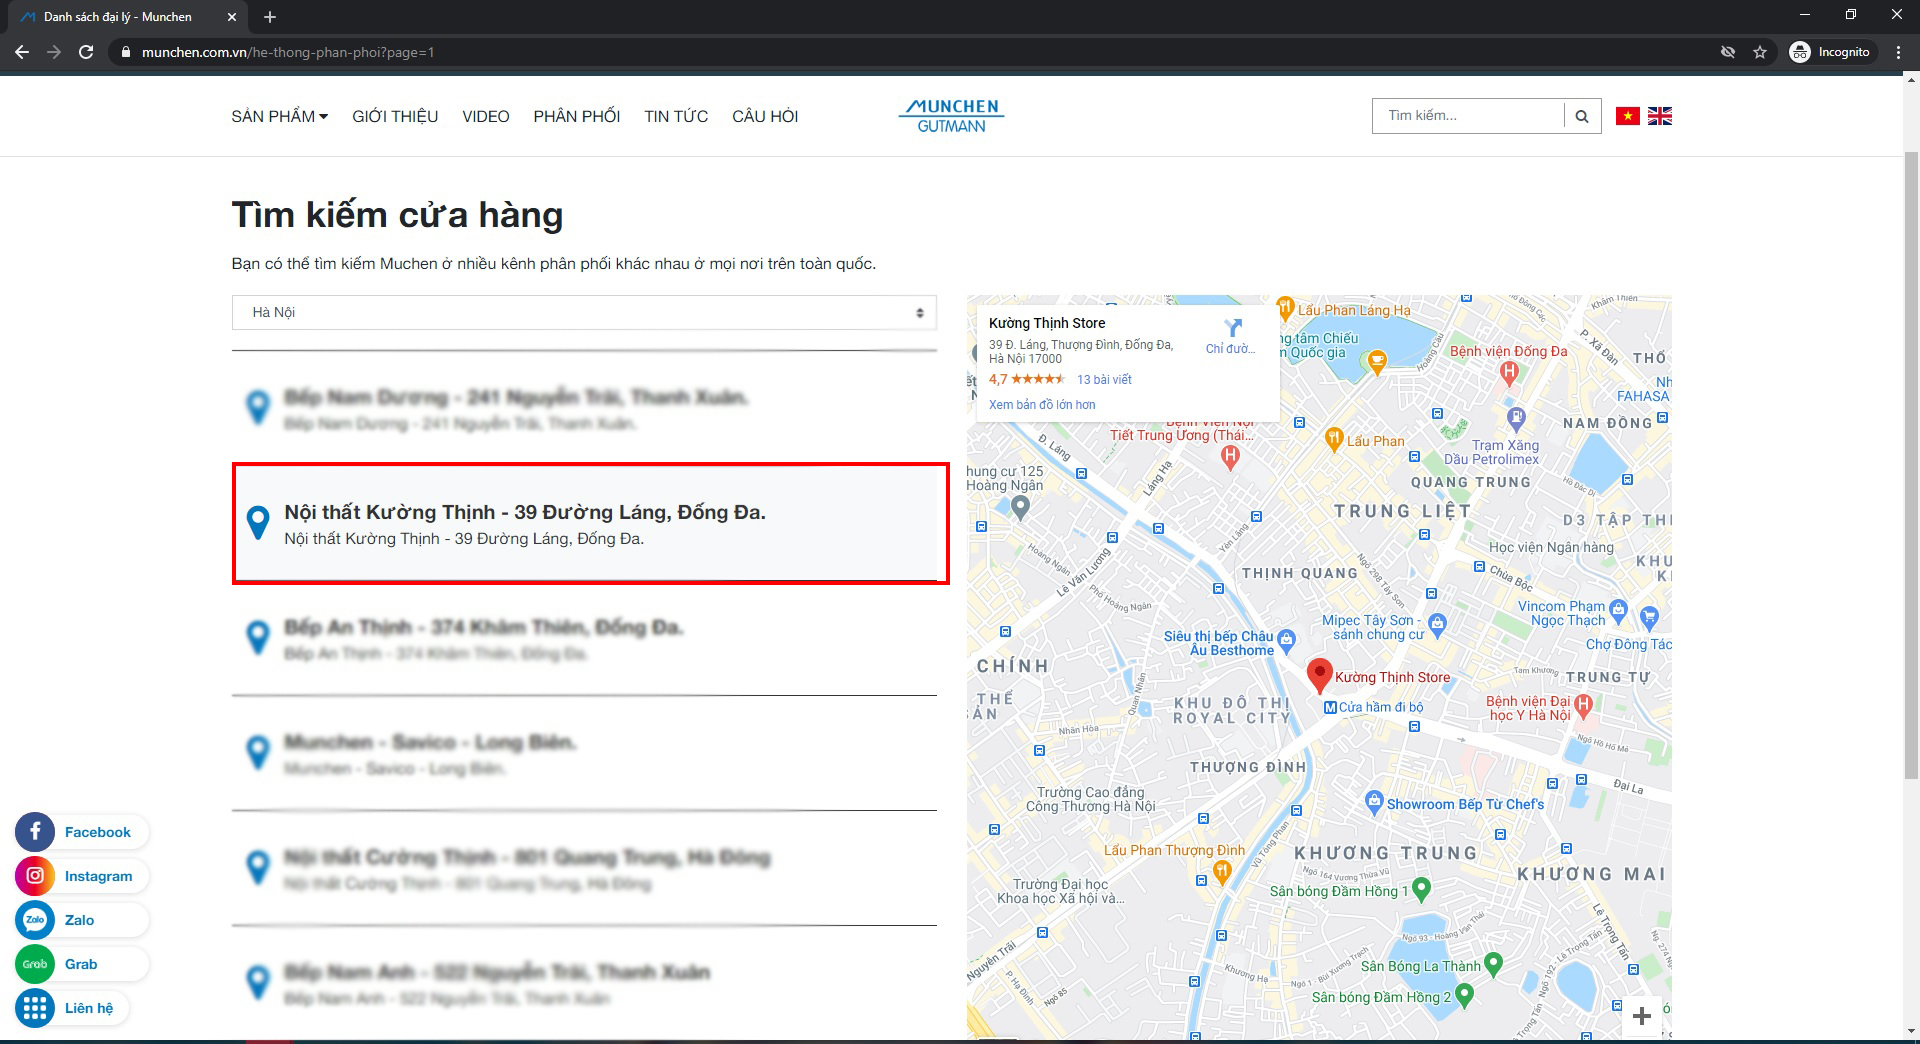Switch language using the Vietnam flag

tap(1628, 116)
